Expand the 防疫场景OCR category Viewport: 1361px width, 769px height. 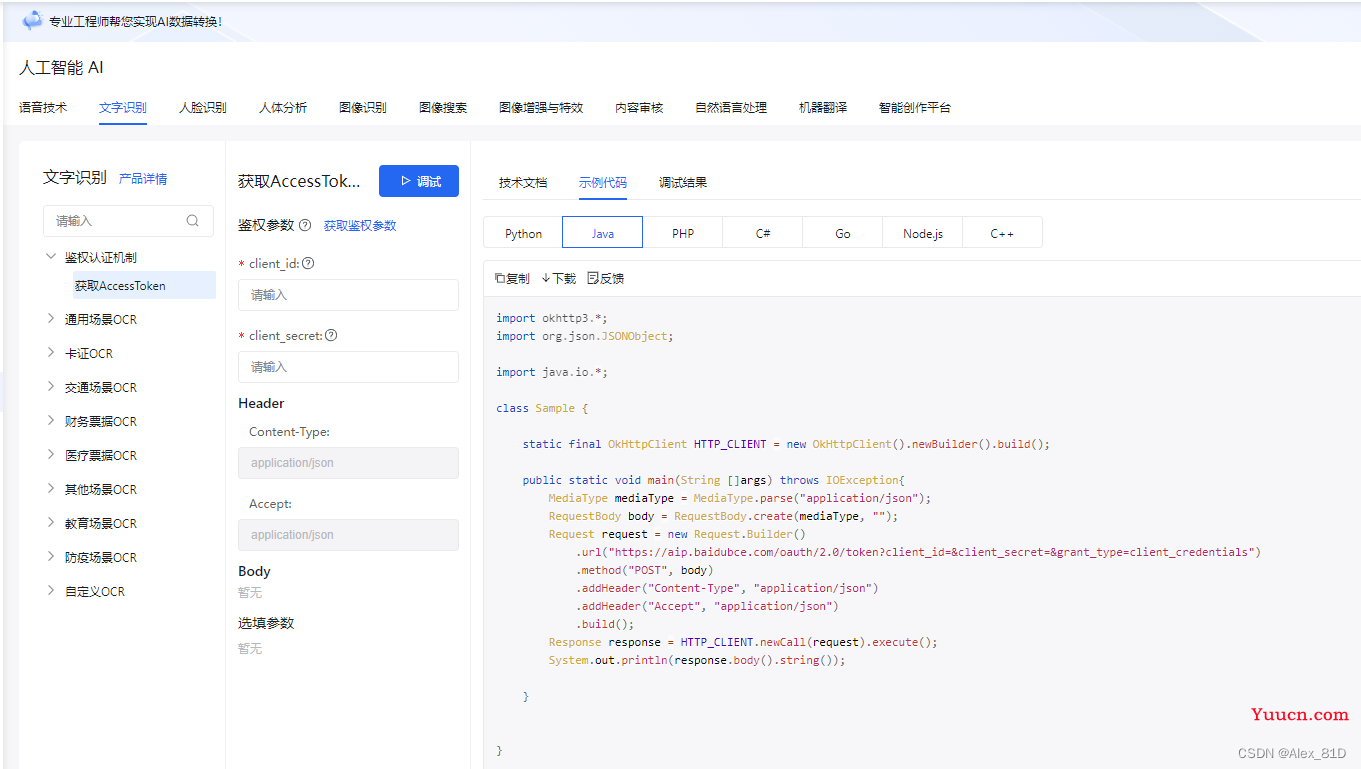click(51, 557)
